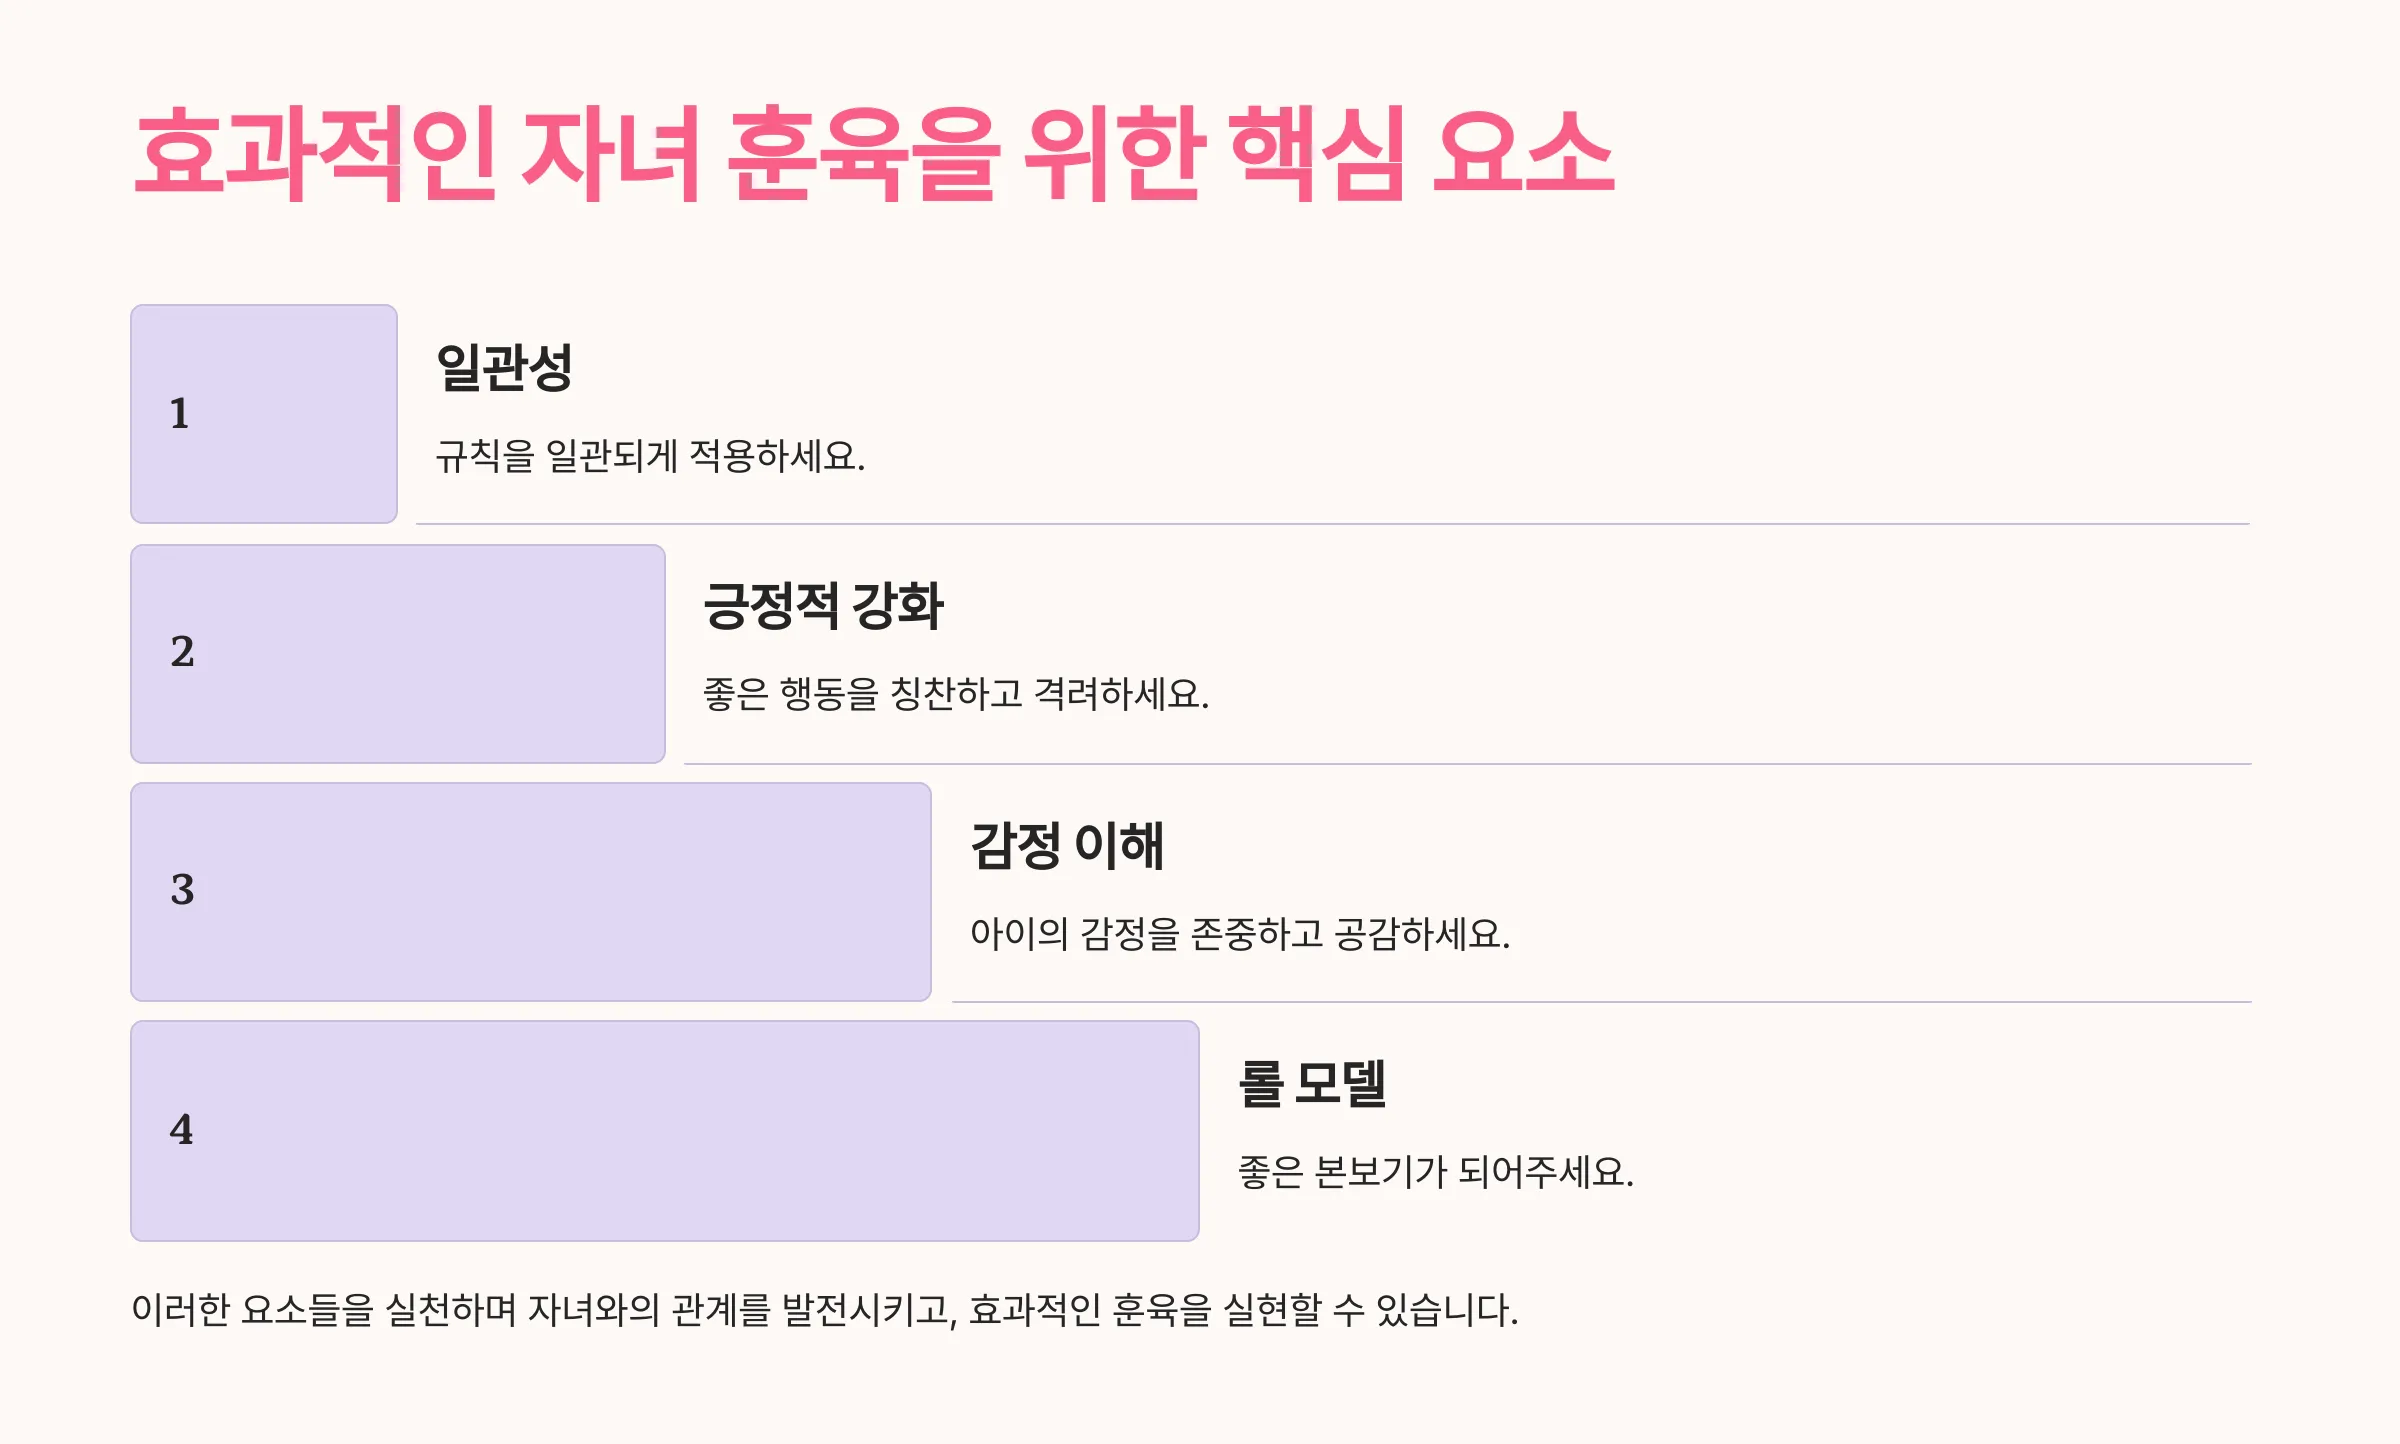Click the heading 긍정적 강화

point(823,606)
